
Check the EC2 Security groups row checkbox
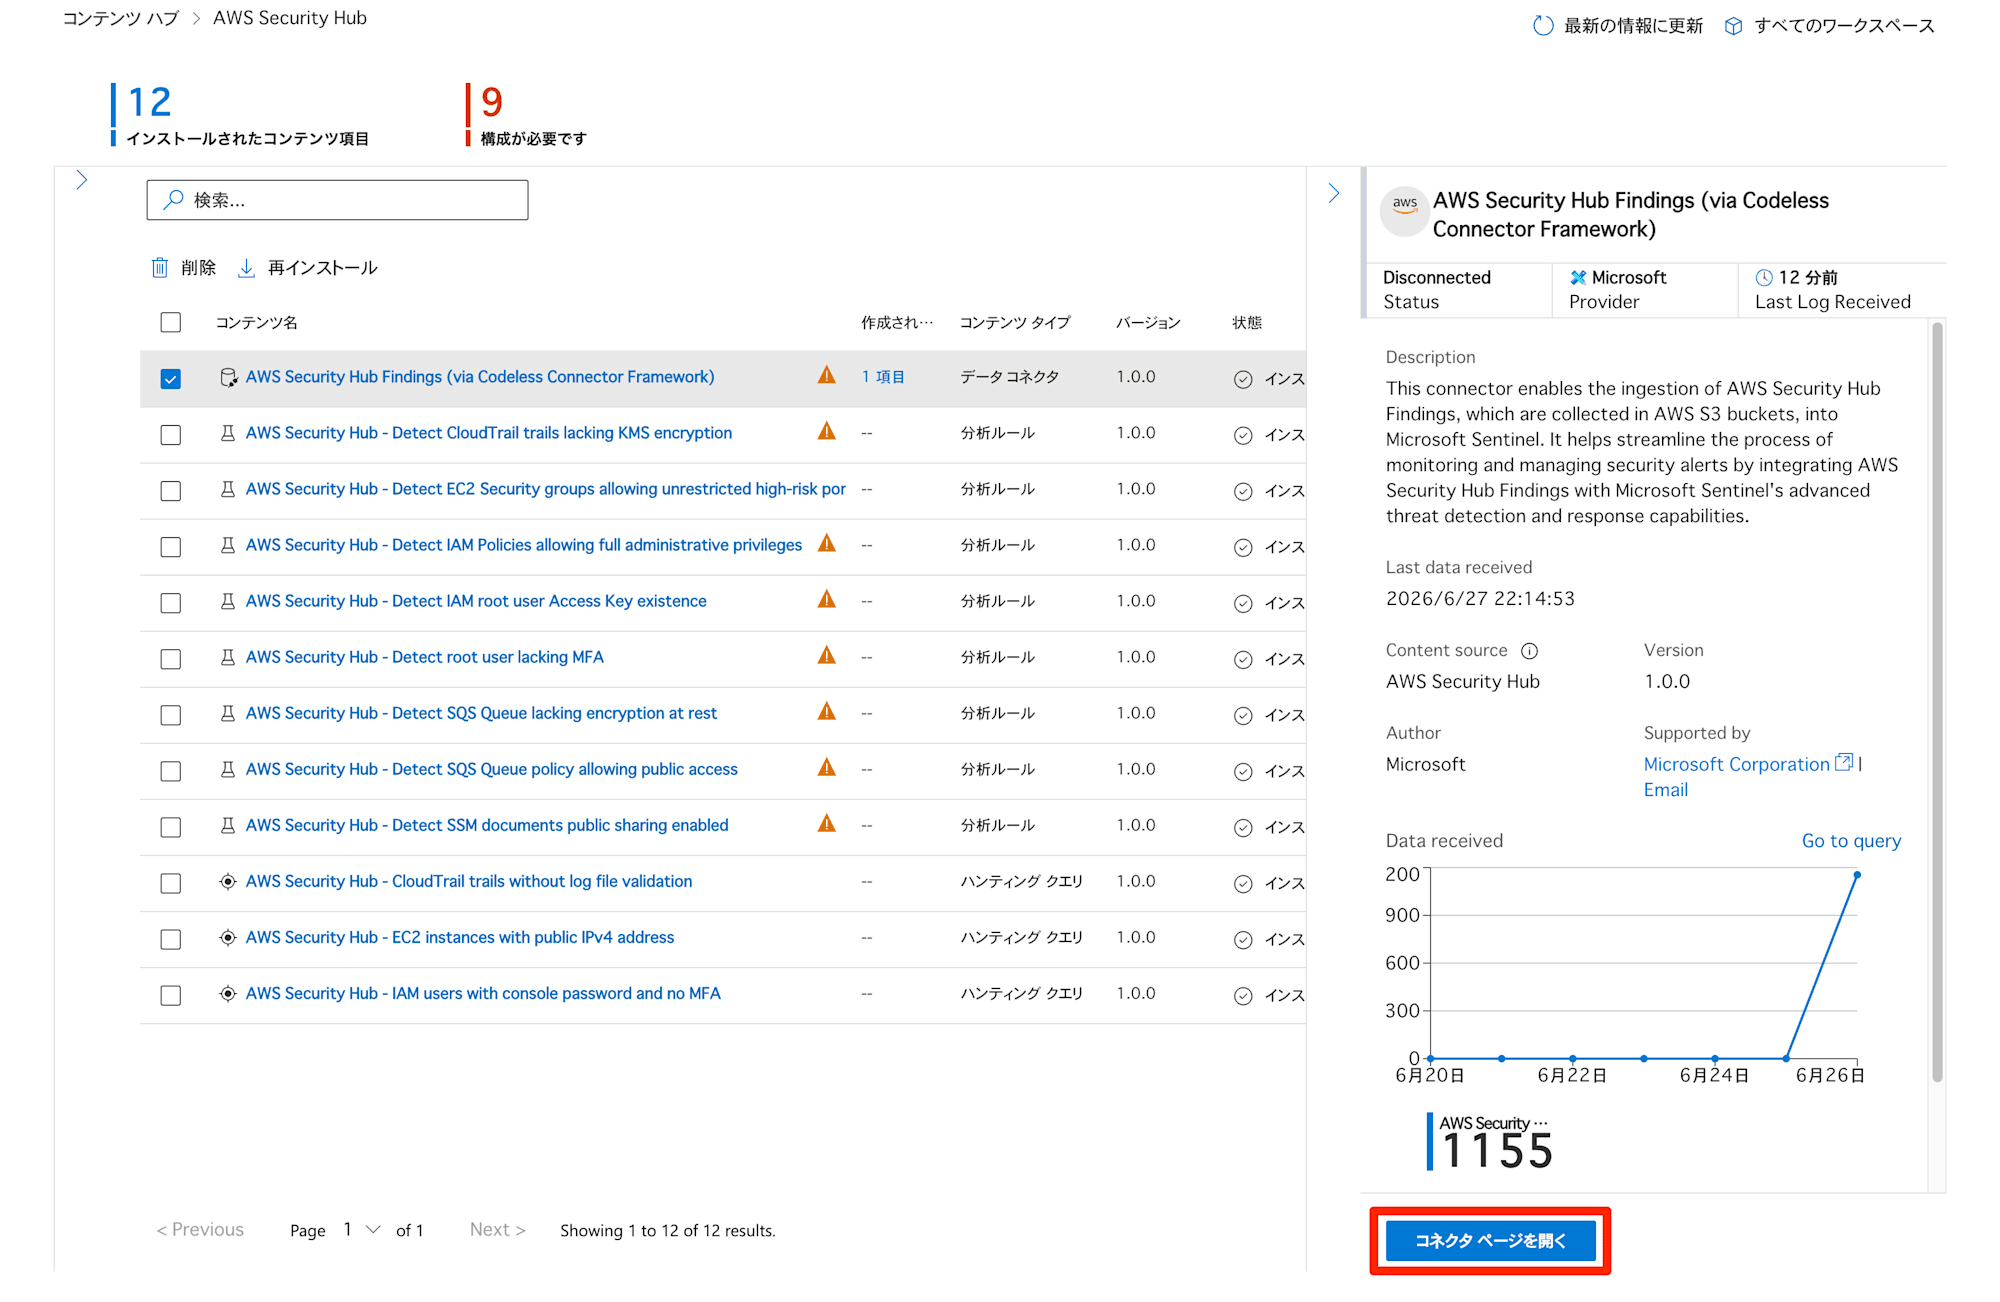(171, 491)
